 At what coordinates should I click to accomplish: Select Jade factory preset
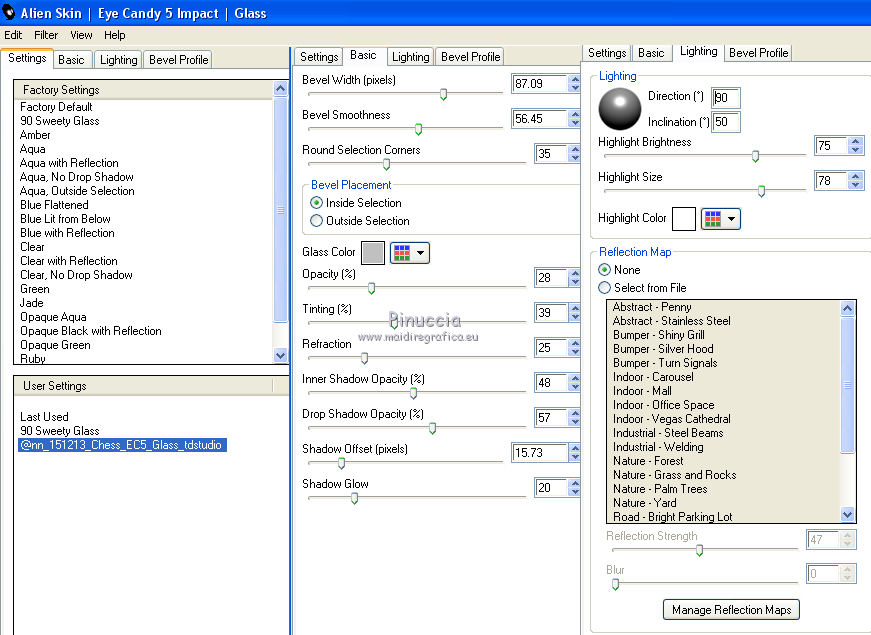[32, 303]
